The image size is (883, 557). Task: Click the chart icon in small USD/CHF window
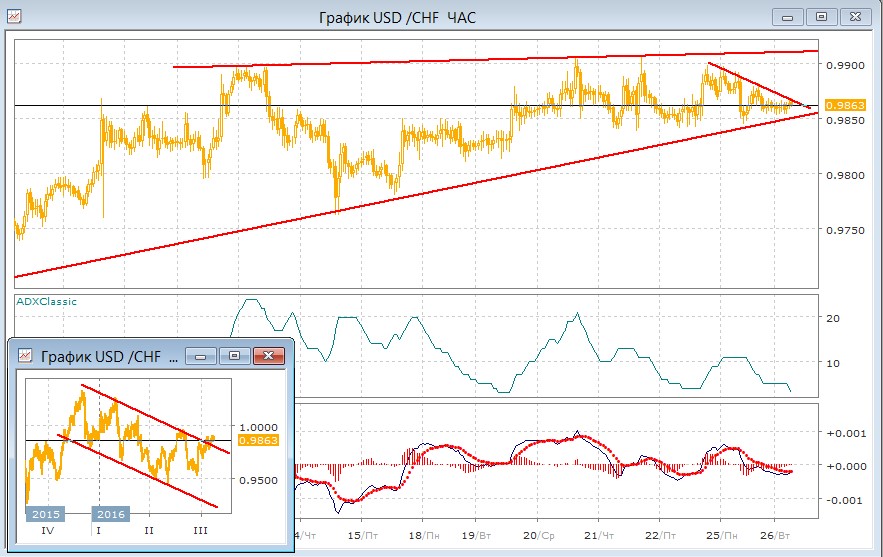tap(25, 355)
